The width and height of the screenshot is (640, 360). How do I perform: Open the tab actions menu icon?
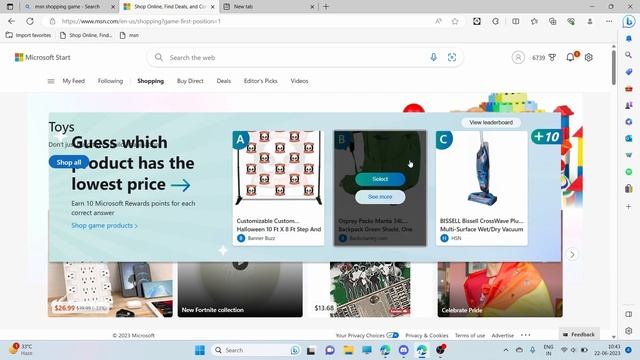(10, 7)
